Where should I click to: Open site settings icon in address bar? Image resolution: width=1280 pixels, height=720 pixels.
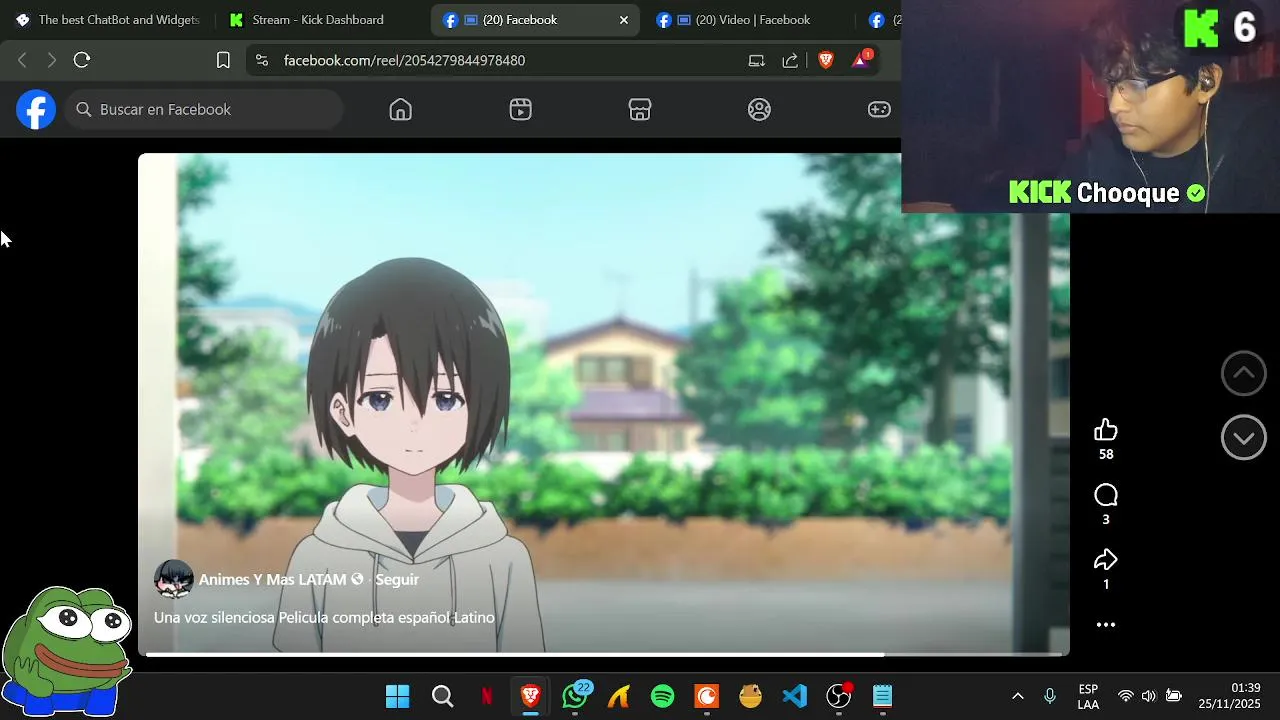pos(262,60)
